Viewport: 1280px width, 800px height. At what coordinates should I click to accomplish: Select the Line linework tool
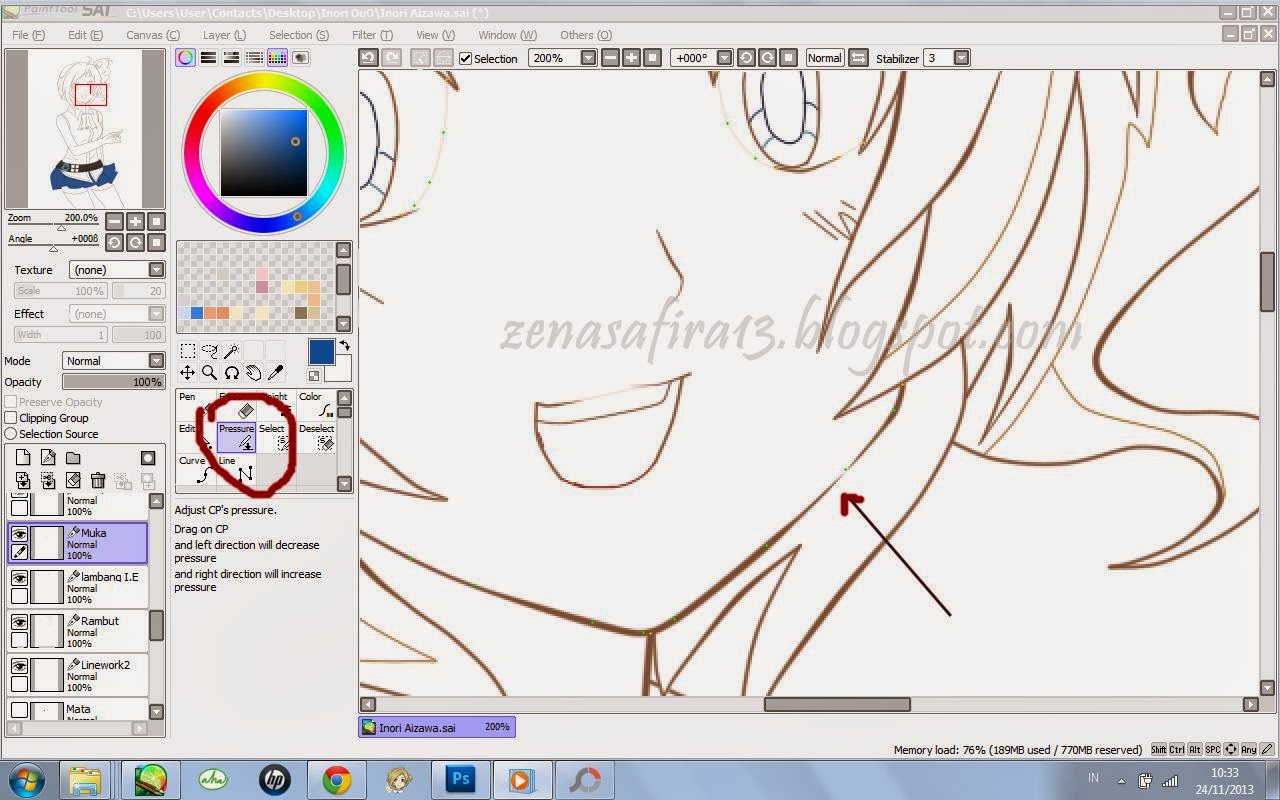point(237,470)
